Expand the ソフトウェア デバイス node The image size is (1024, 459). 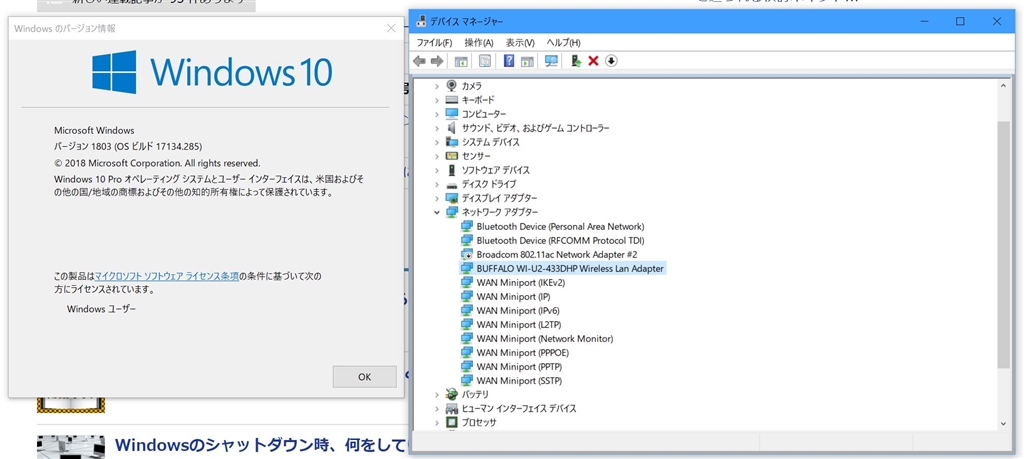[x=437, y=170]
